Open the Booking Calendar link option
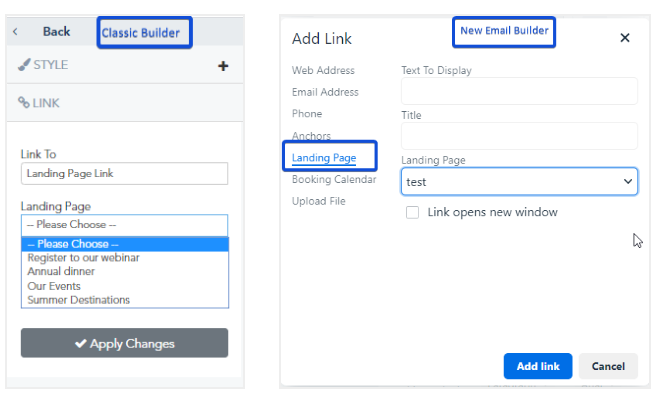Viewport: 662px width, 403px height. (x=334, y=180)
